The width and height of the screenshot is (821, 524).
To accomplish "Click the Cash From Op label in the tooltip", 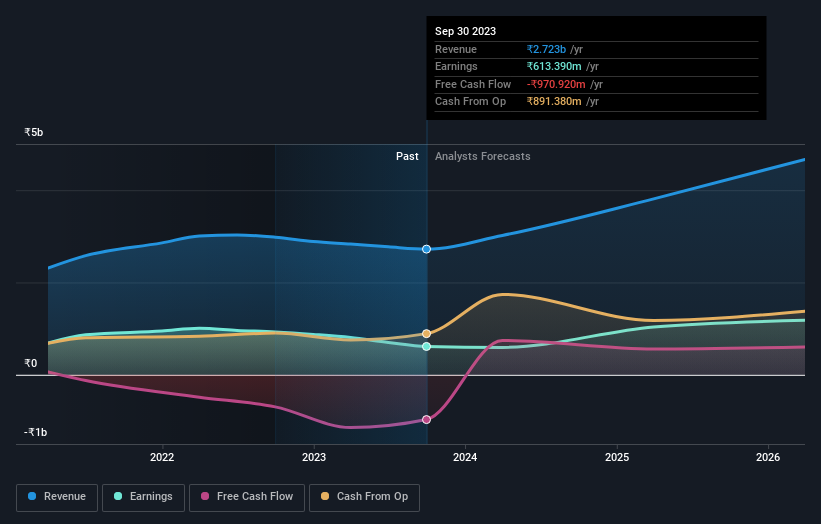I will (x=470, y=102).
